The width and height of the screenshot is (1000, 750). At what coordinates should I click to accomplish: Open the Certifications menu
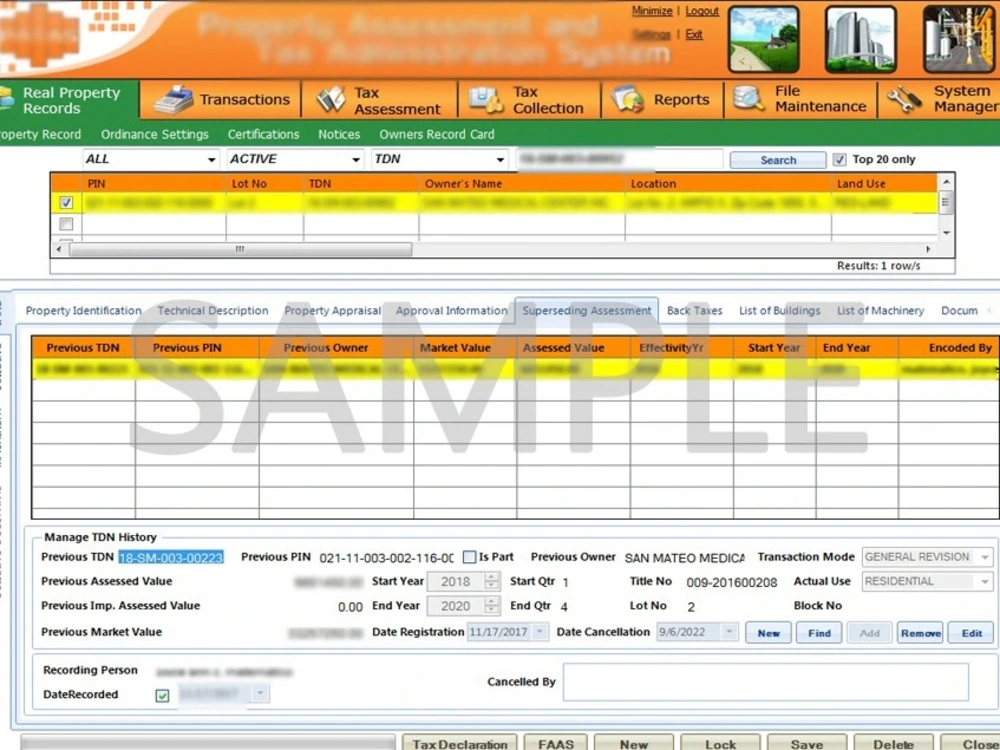[263, 135]
